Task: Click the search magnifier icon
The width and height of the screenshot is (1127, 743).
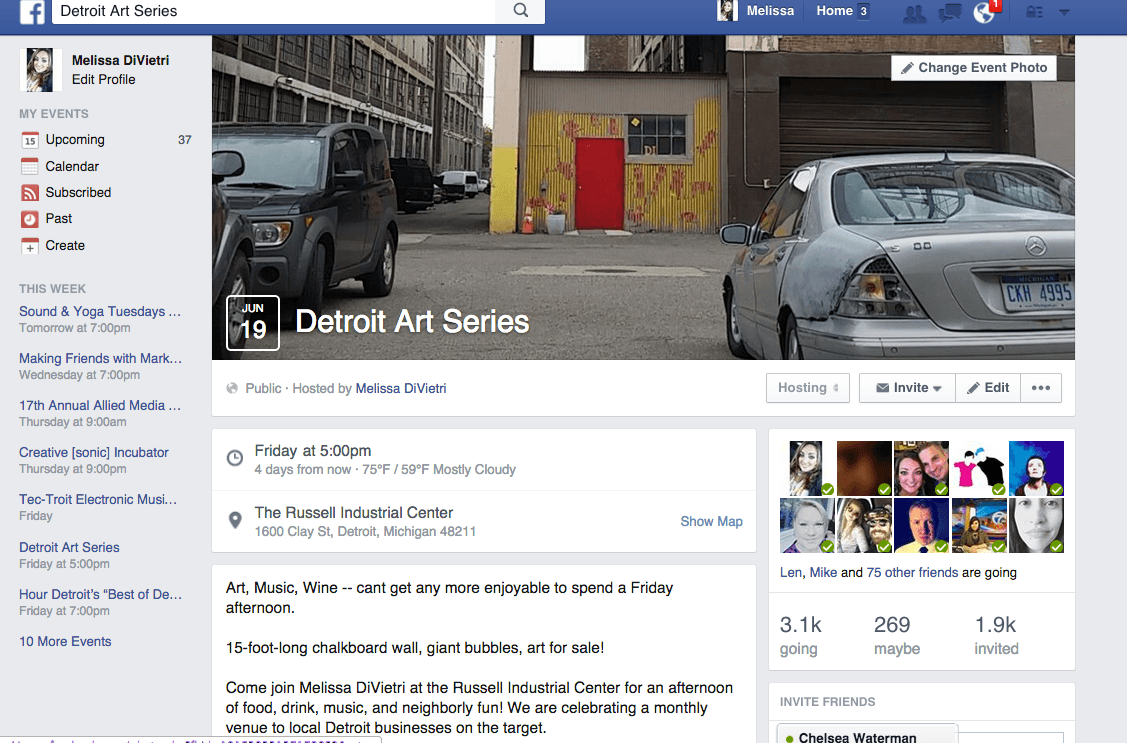Action: tap(521, 11)
